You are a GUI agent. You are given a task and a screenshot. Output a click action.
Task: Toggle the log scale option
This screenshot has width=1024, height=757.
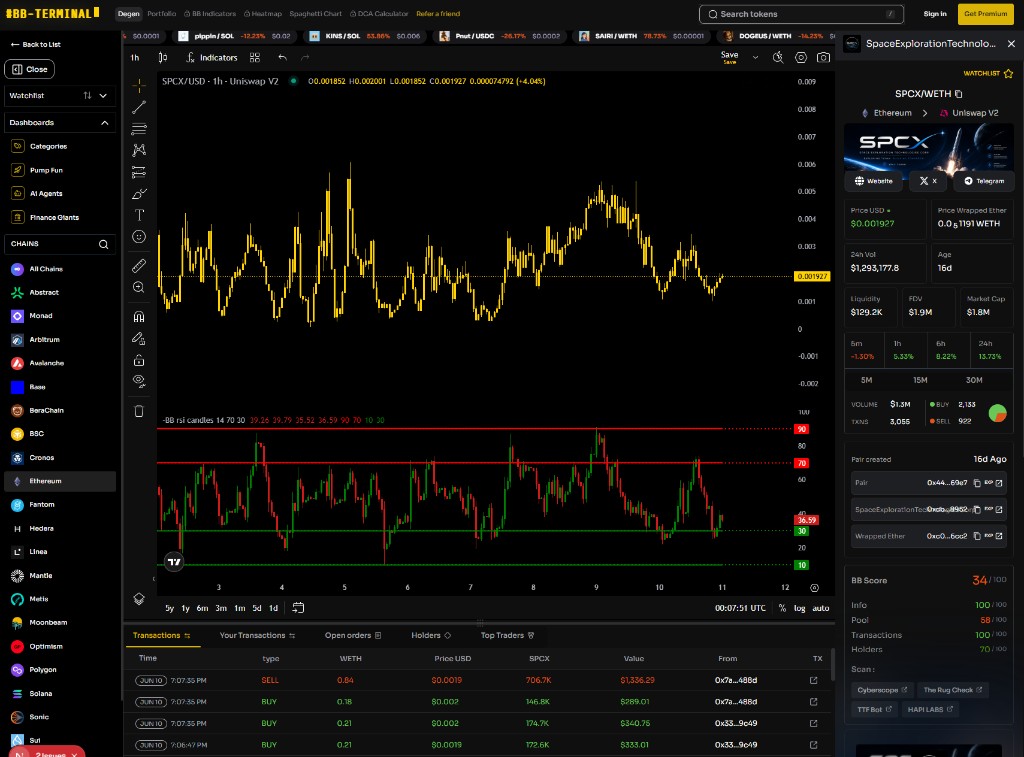[x=799, y=608]
